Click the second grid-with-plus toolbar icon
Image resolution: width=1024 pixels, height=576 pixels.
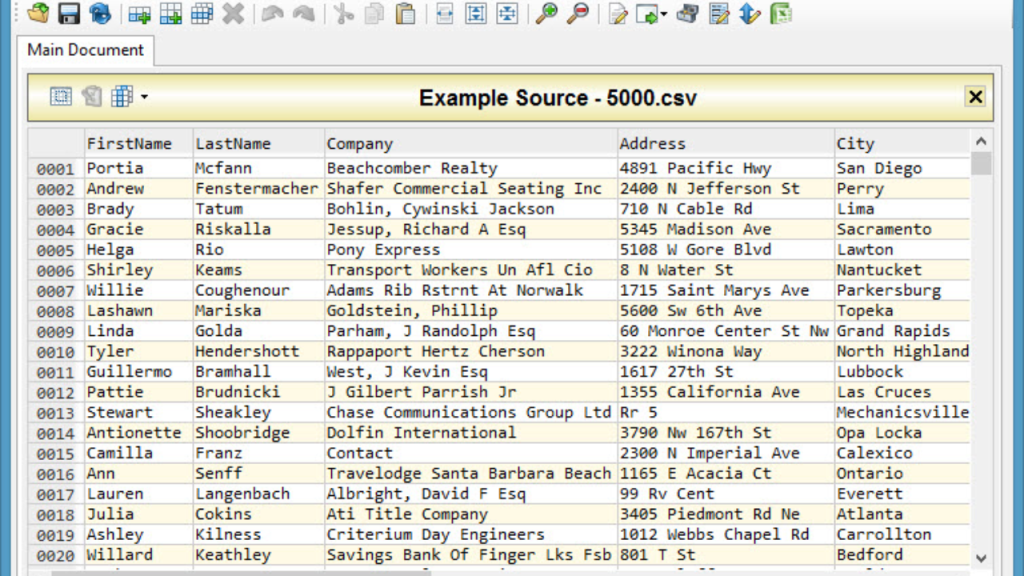(170, 14)
